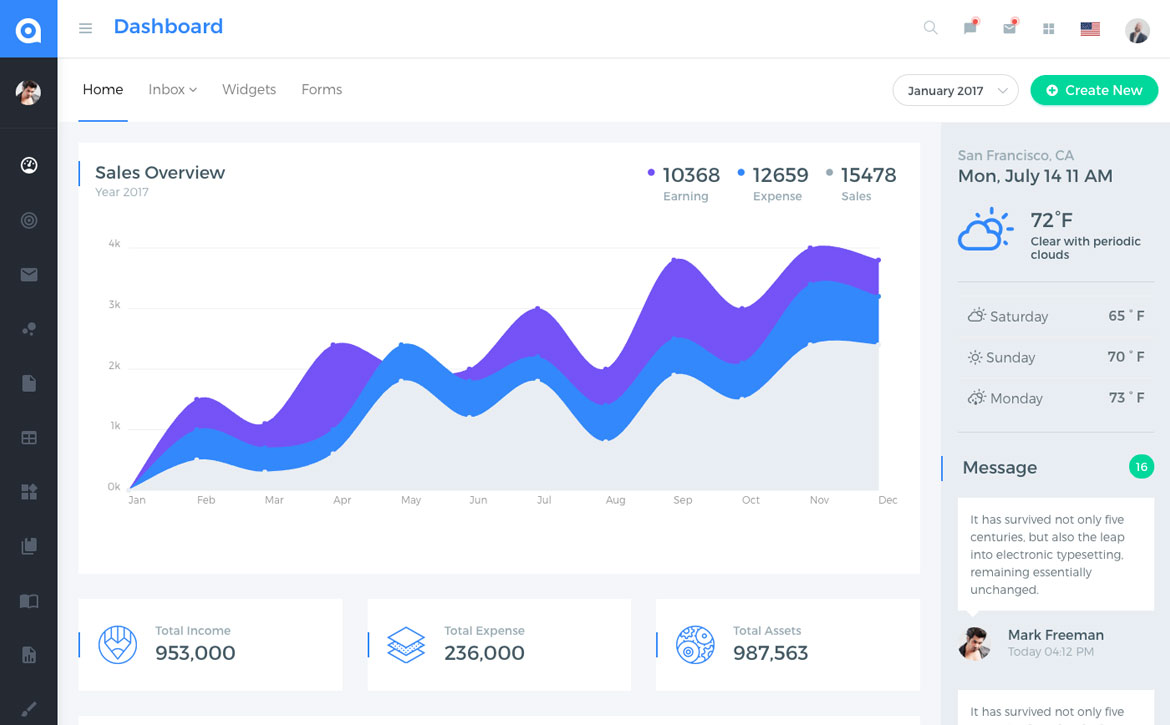Click the search magnifier icon
The image size is (1170, 725).
930,28
